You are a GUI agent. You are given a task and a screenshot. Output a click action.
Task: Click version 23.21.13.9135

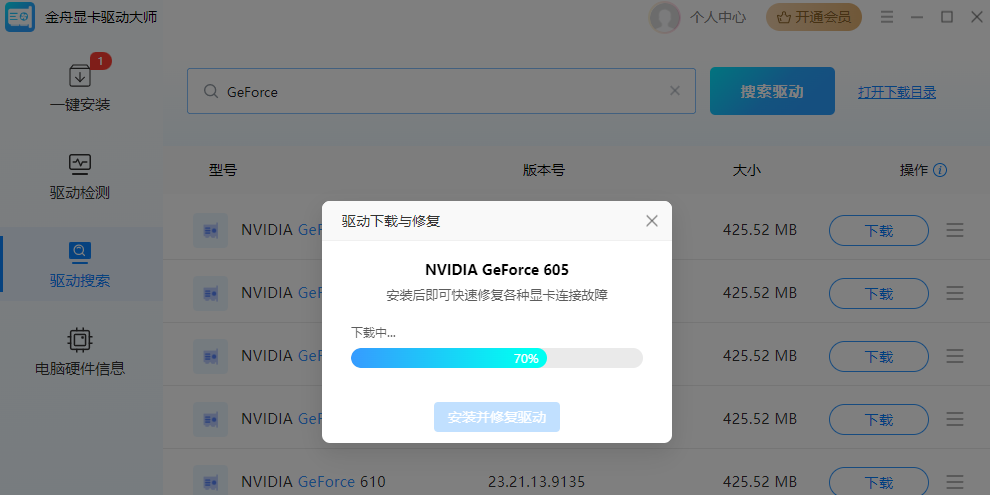537,482
